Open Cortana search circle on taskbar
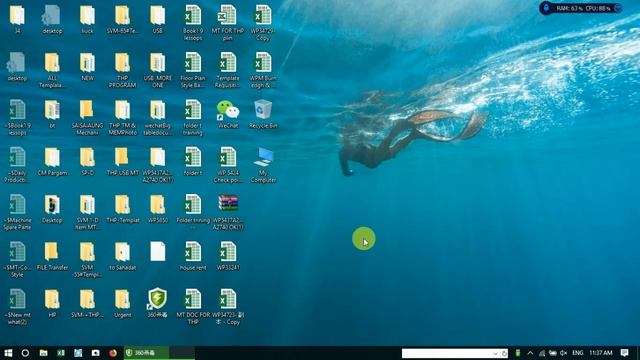 click(25, 353)
